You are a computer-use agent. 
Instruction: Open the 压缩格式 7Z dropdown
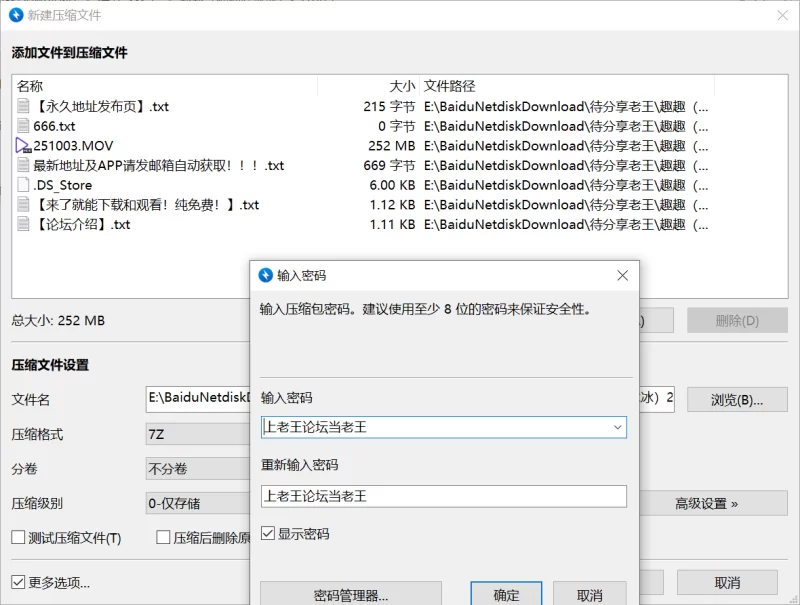197,435
